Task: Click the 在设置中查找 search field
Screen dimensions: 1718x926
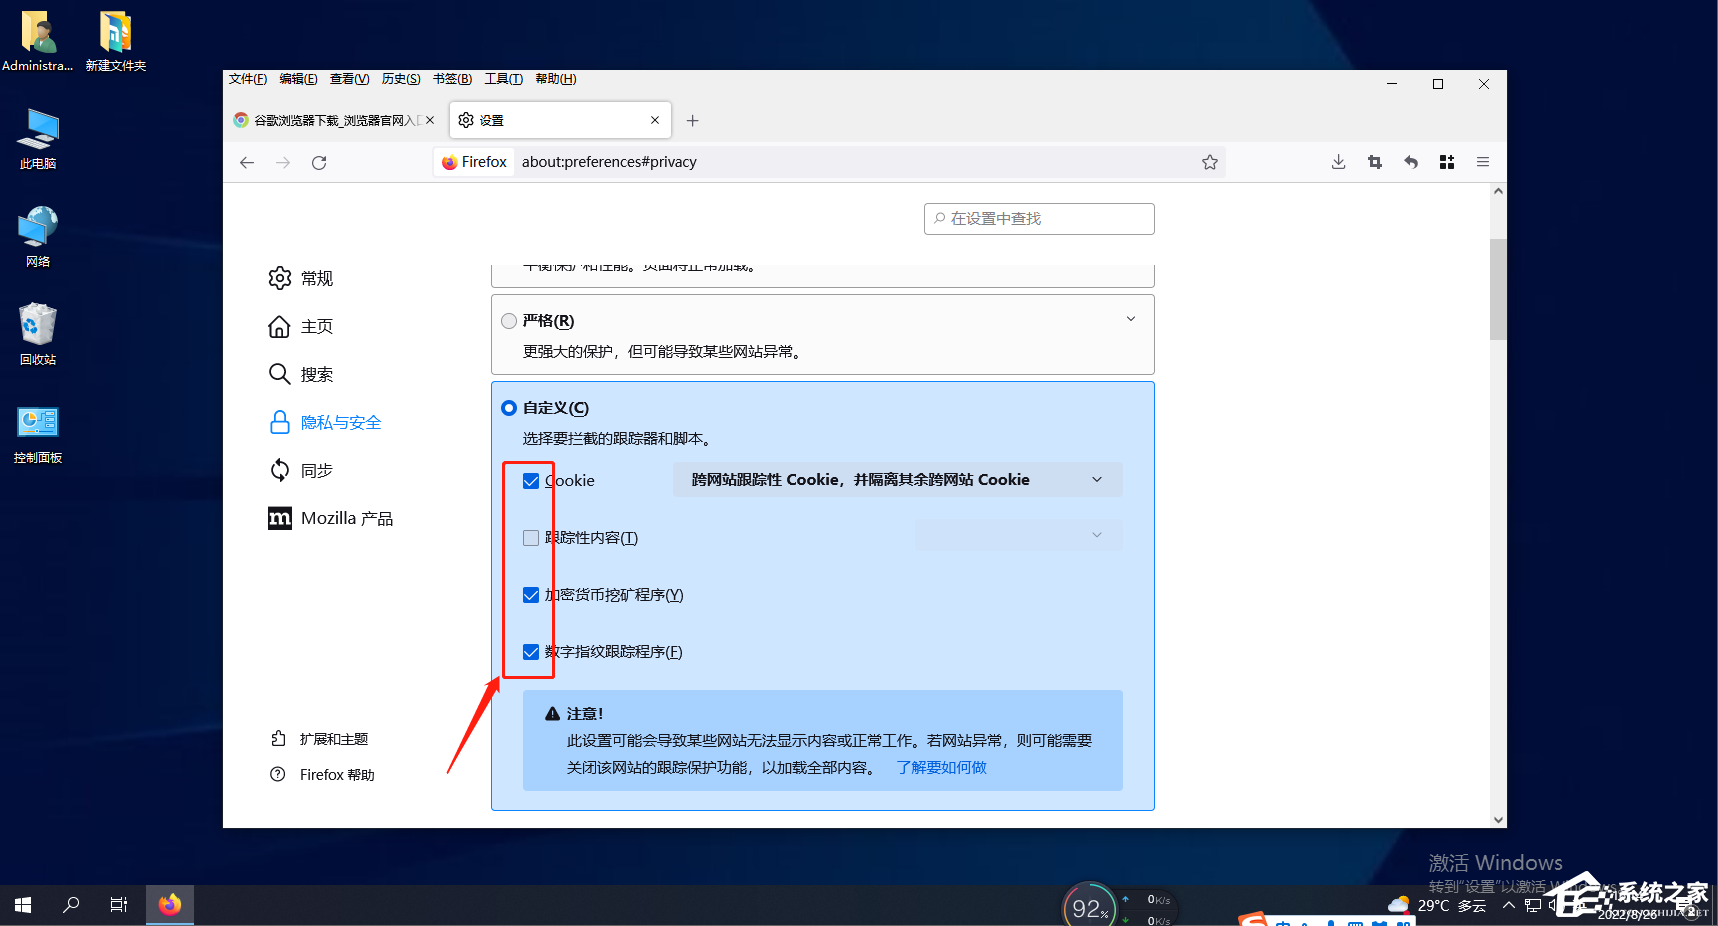Action: coord(1038,218)
